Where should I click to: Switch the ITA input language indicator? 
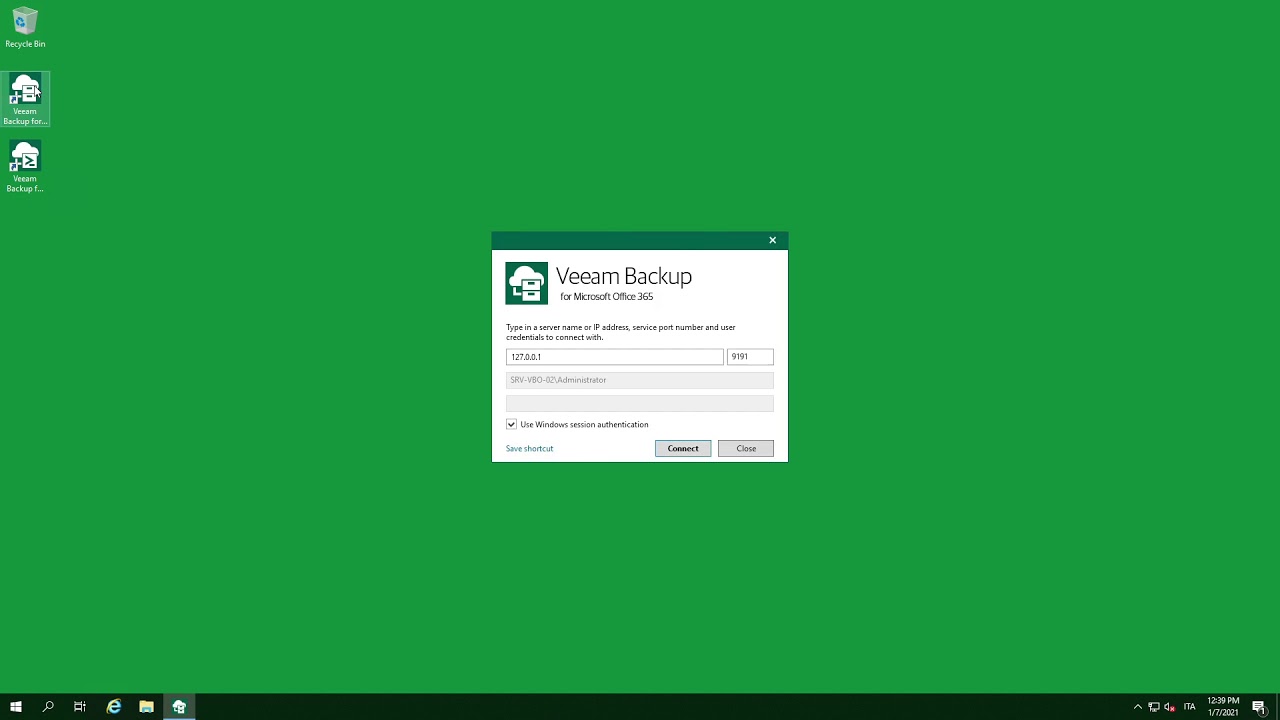tap(1190, 707)
